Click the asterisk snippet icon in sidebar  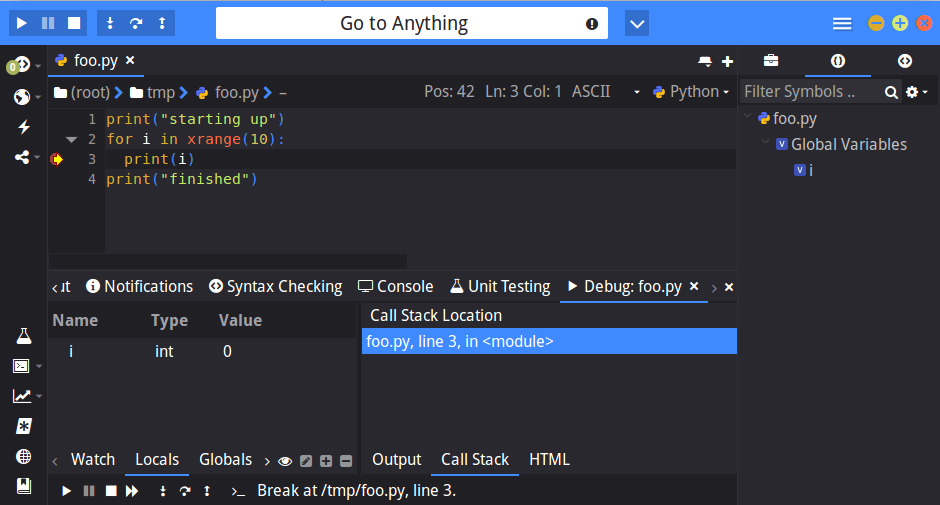click(x=23, y=426)
